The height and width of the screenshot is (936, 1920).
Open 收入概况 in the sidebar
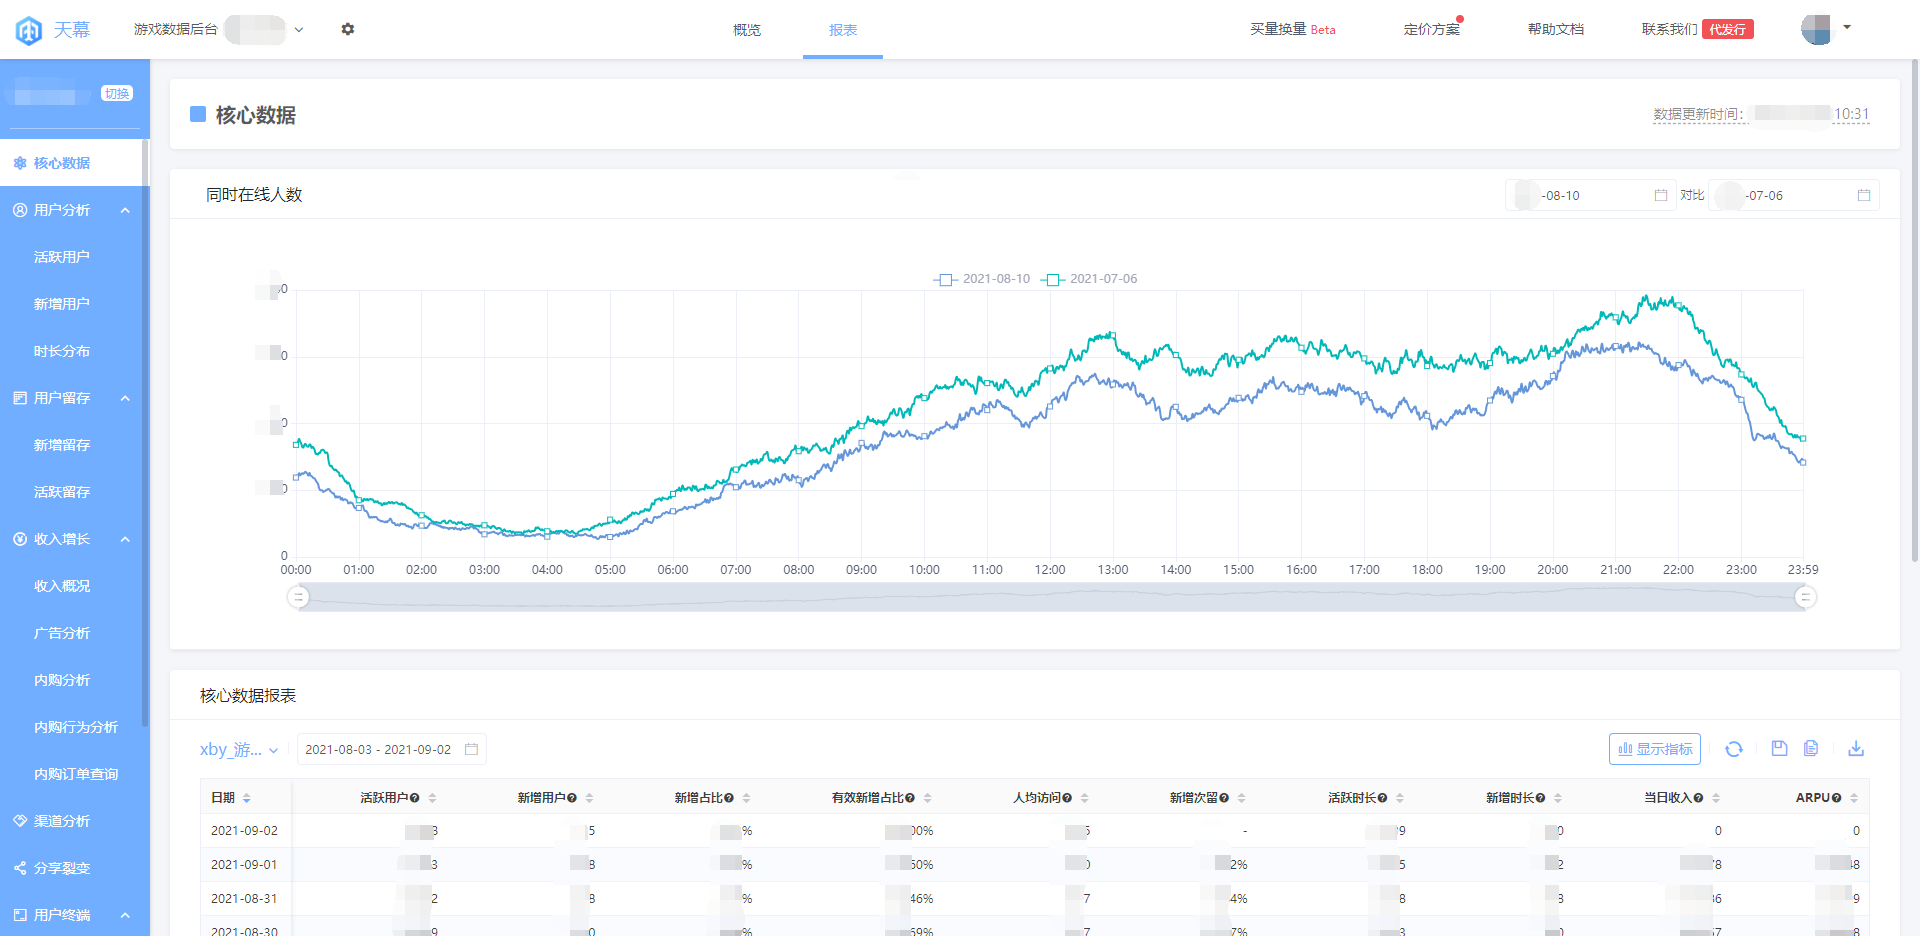coord(62,586)
